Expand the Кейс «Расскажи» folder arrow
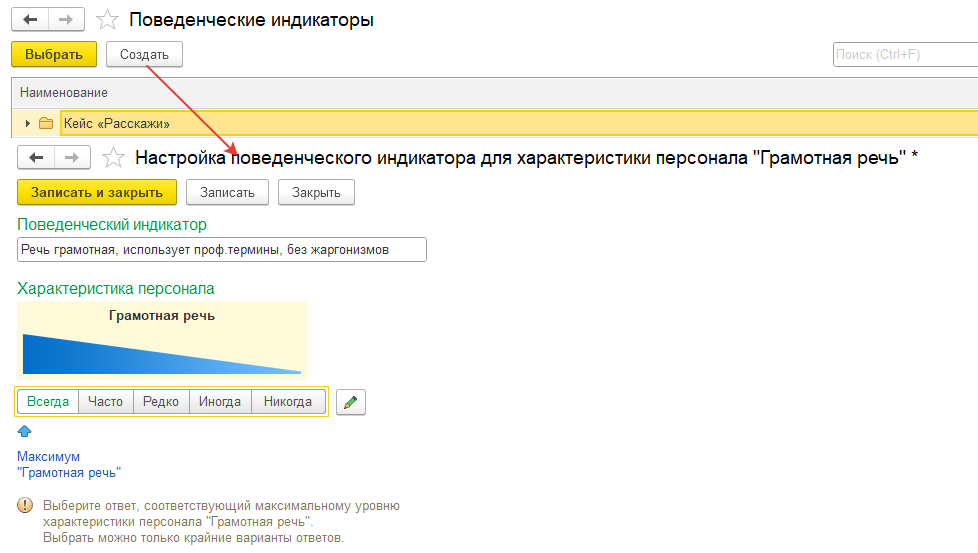978x553 pixels. (x=27, y=123)
